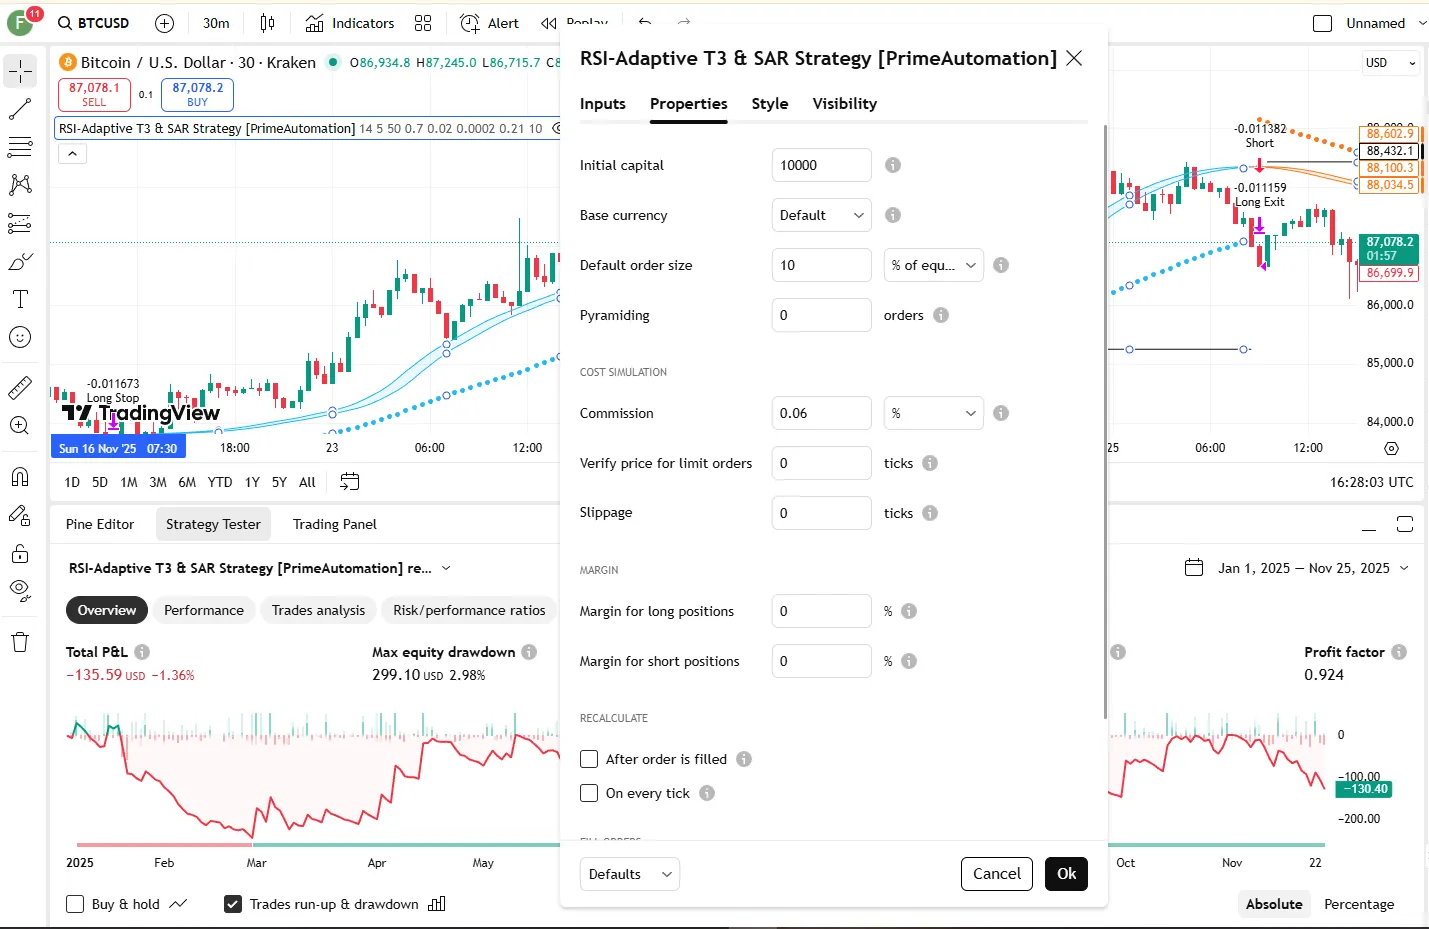Expand the Commission unit dropdown
1429x929 pixels.
933,413
